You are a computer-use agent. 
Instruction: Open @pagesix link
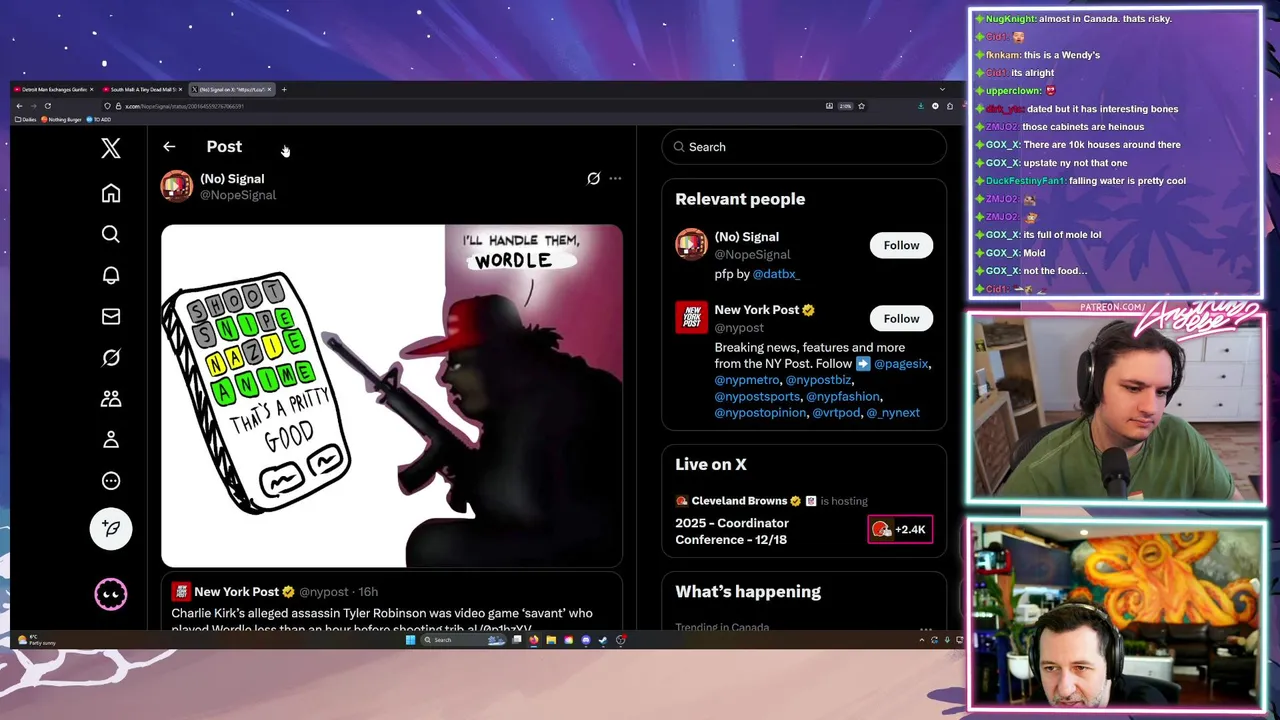coord(901,363)
